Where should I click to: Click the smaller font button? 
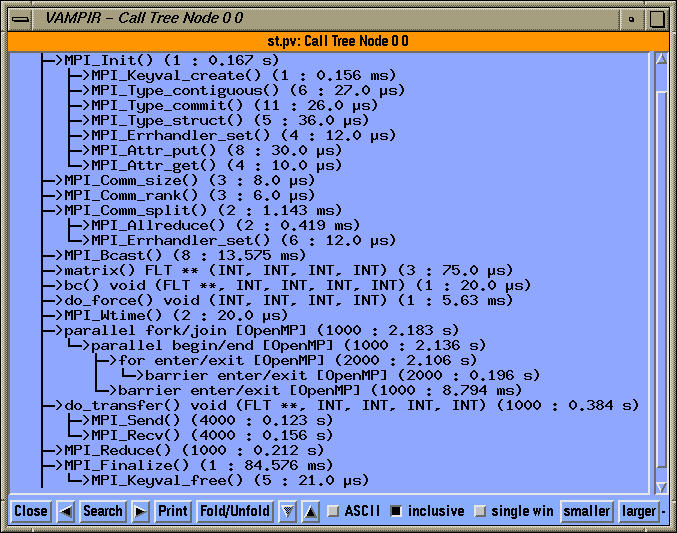click(x=586, y=511)
